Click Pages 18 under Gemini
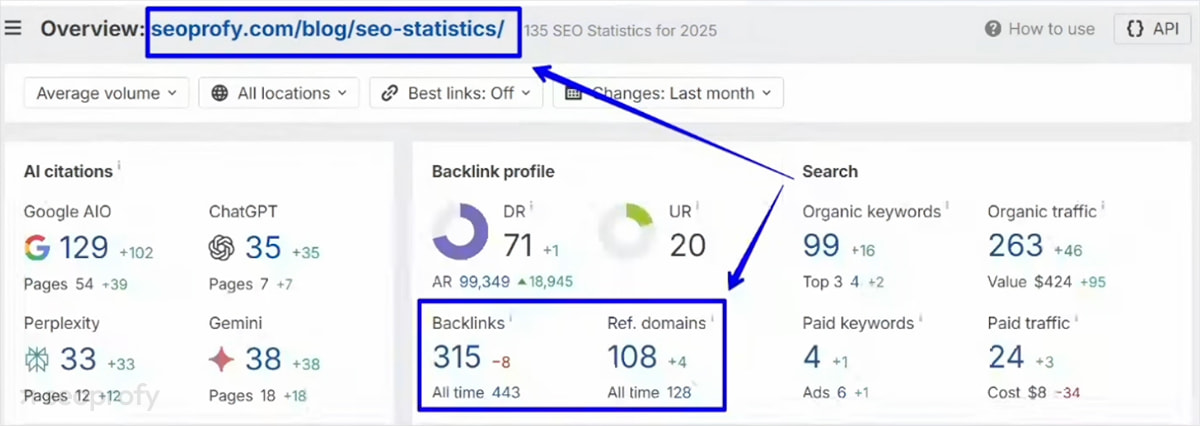This screenshot has height=426, width=1200. click(x=242, y=396)
